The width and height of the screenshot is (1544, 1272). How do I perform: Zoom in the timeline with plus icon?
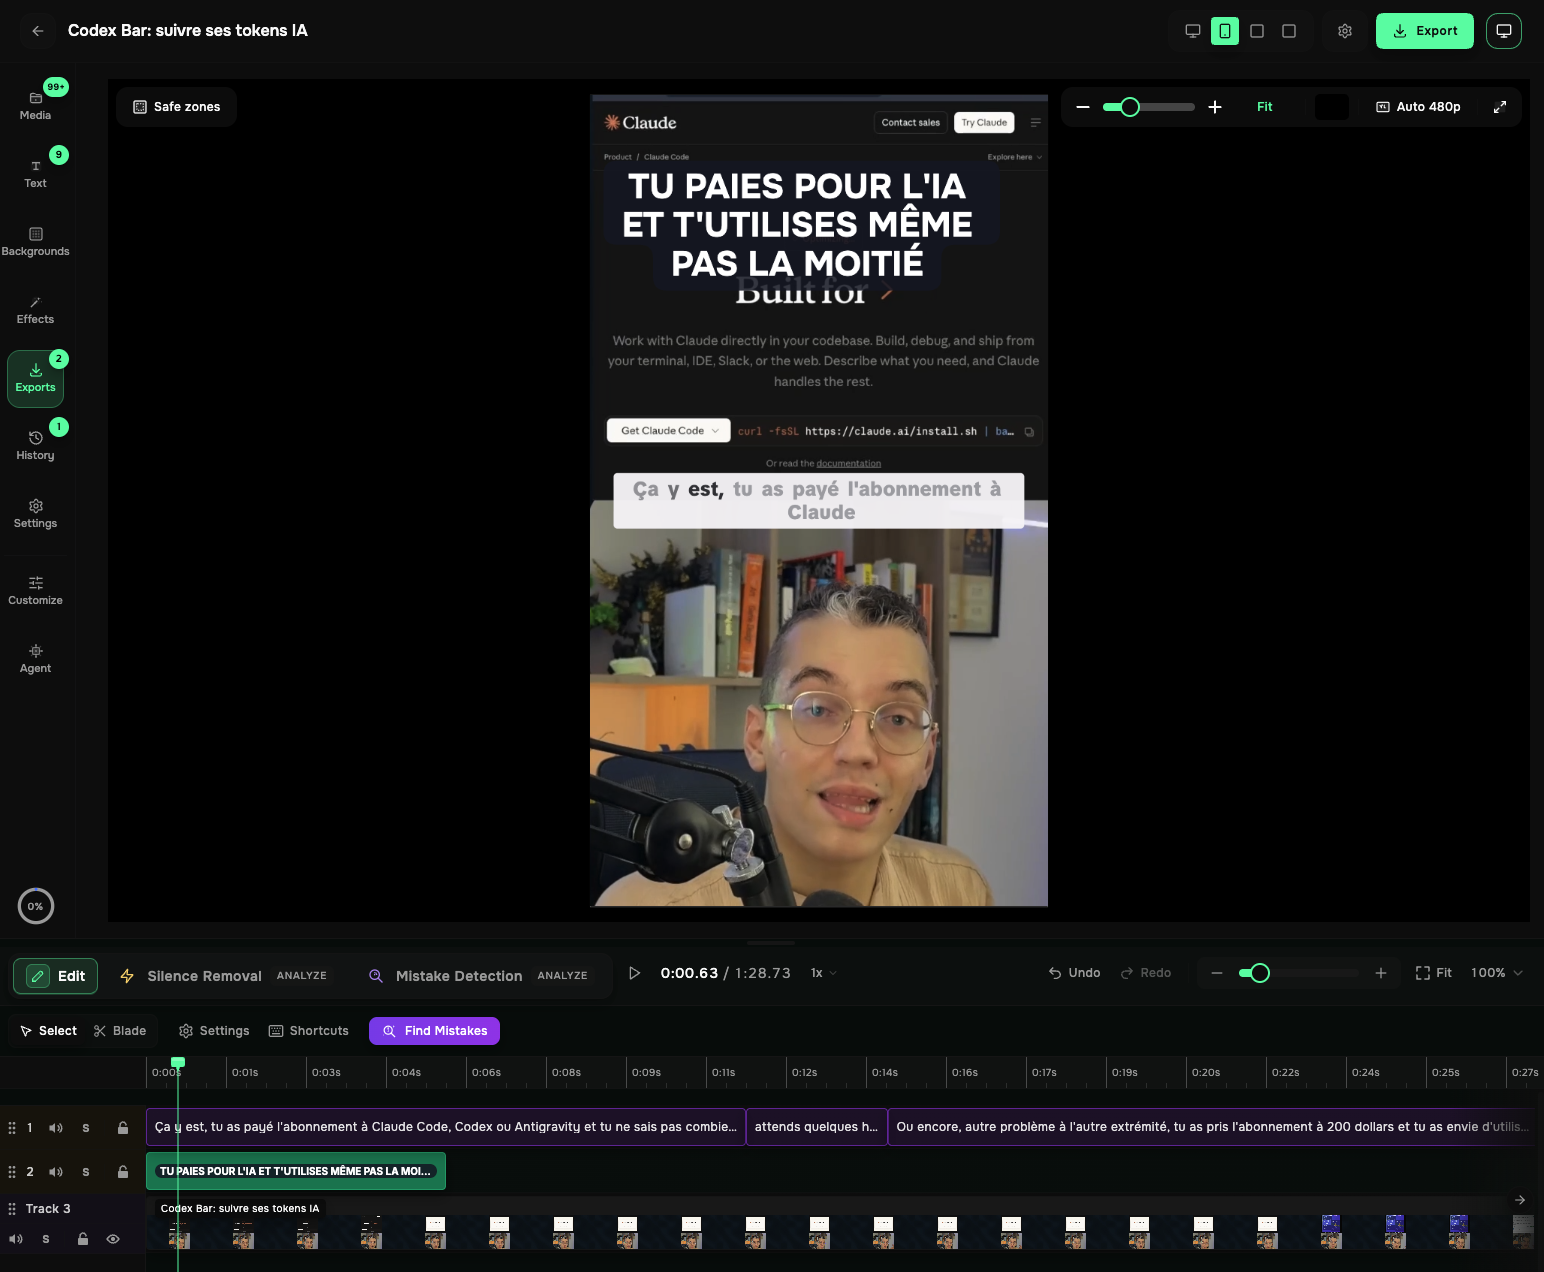pos(1381,973)
